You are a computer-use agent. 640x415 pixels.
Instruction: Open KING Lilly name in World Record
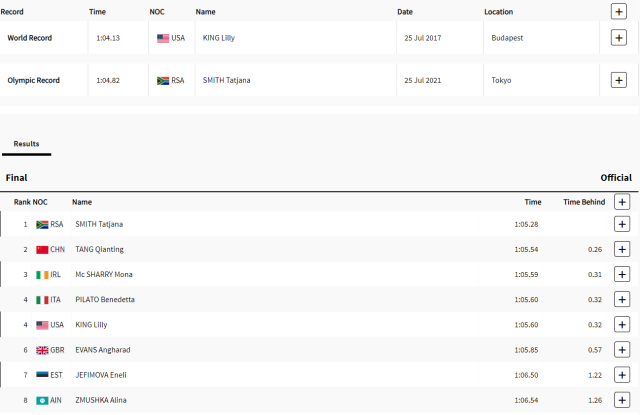(x=219, y=38)
